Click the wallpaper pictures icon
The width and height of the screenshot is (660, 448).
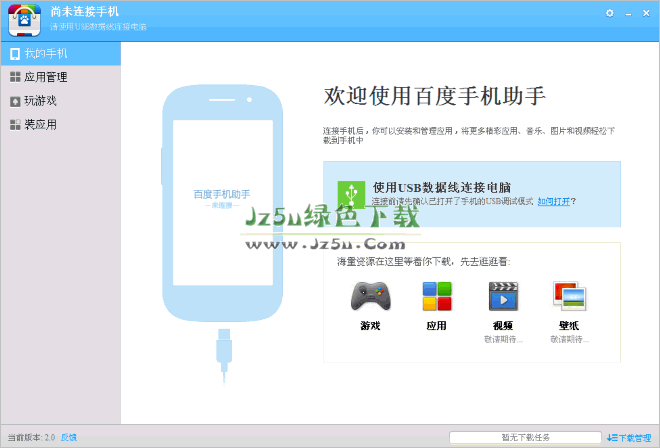[569, 296]
